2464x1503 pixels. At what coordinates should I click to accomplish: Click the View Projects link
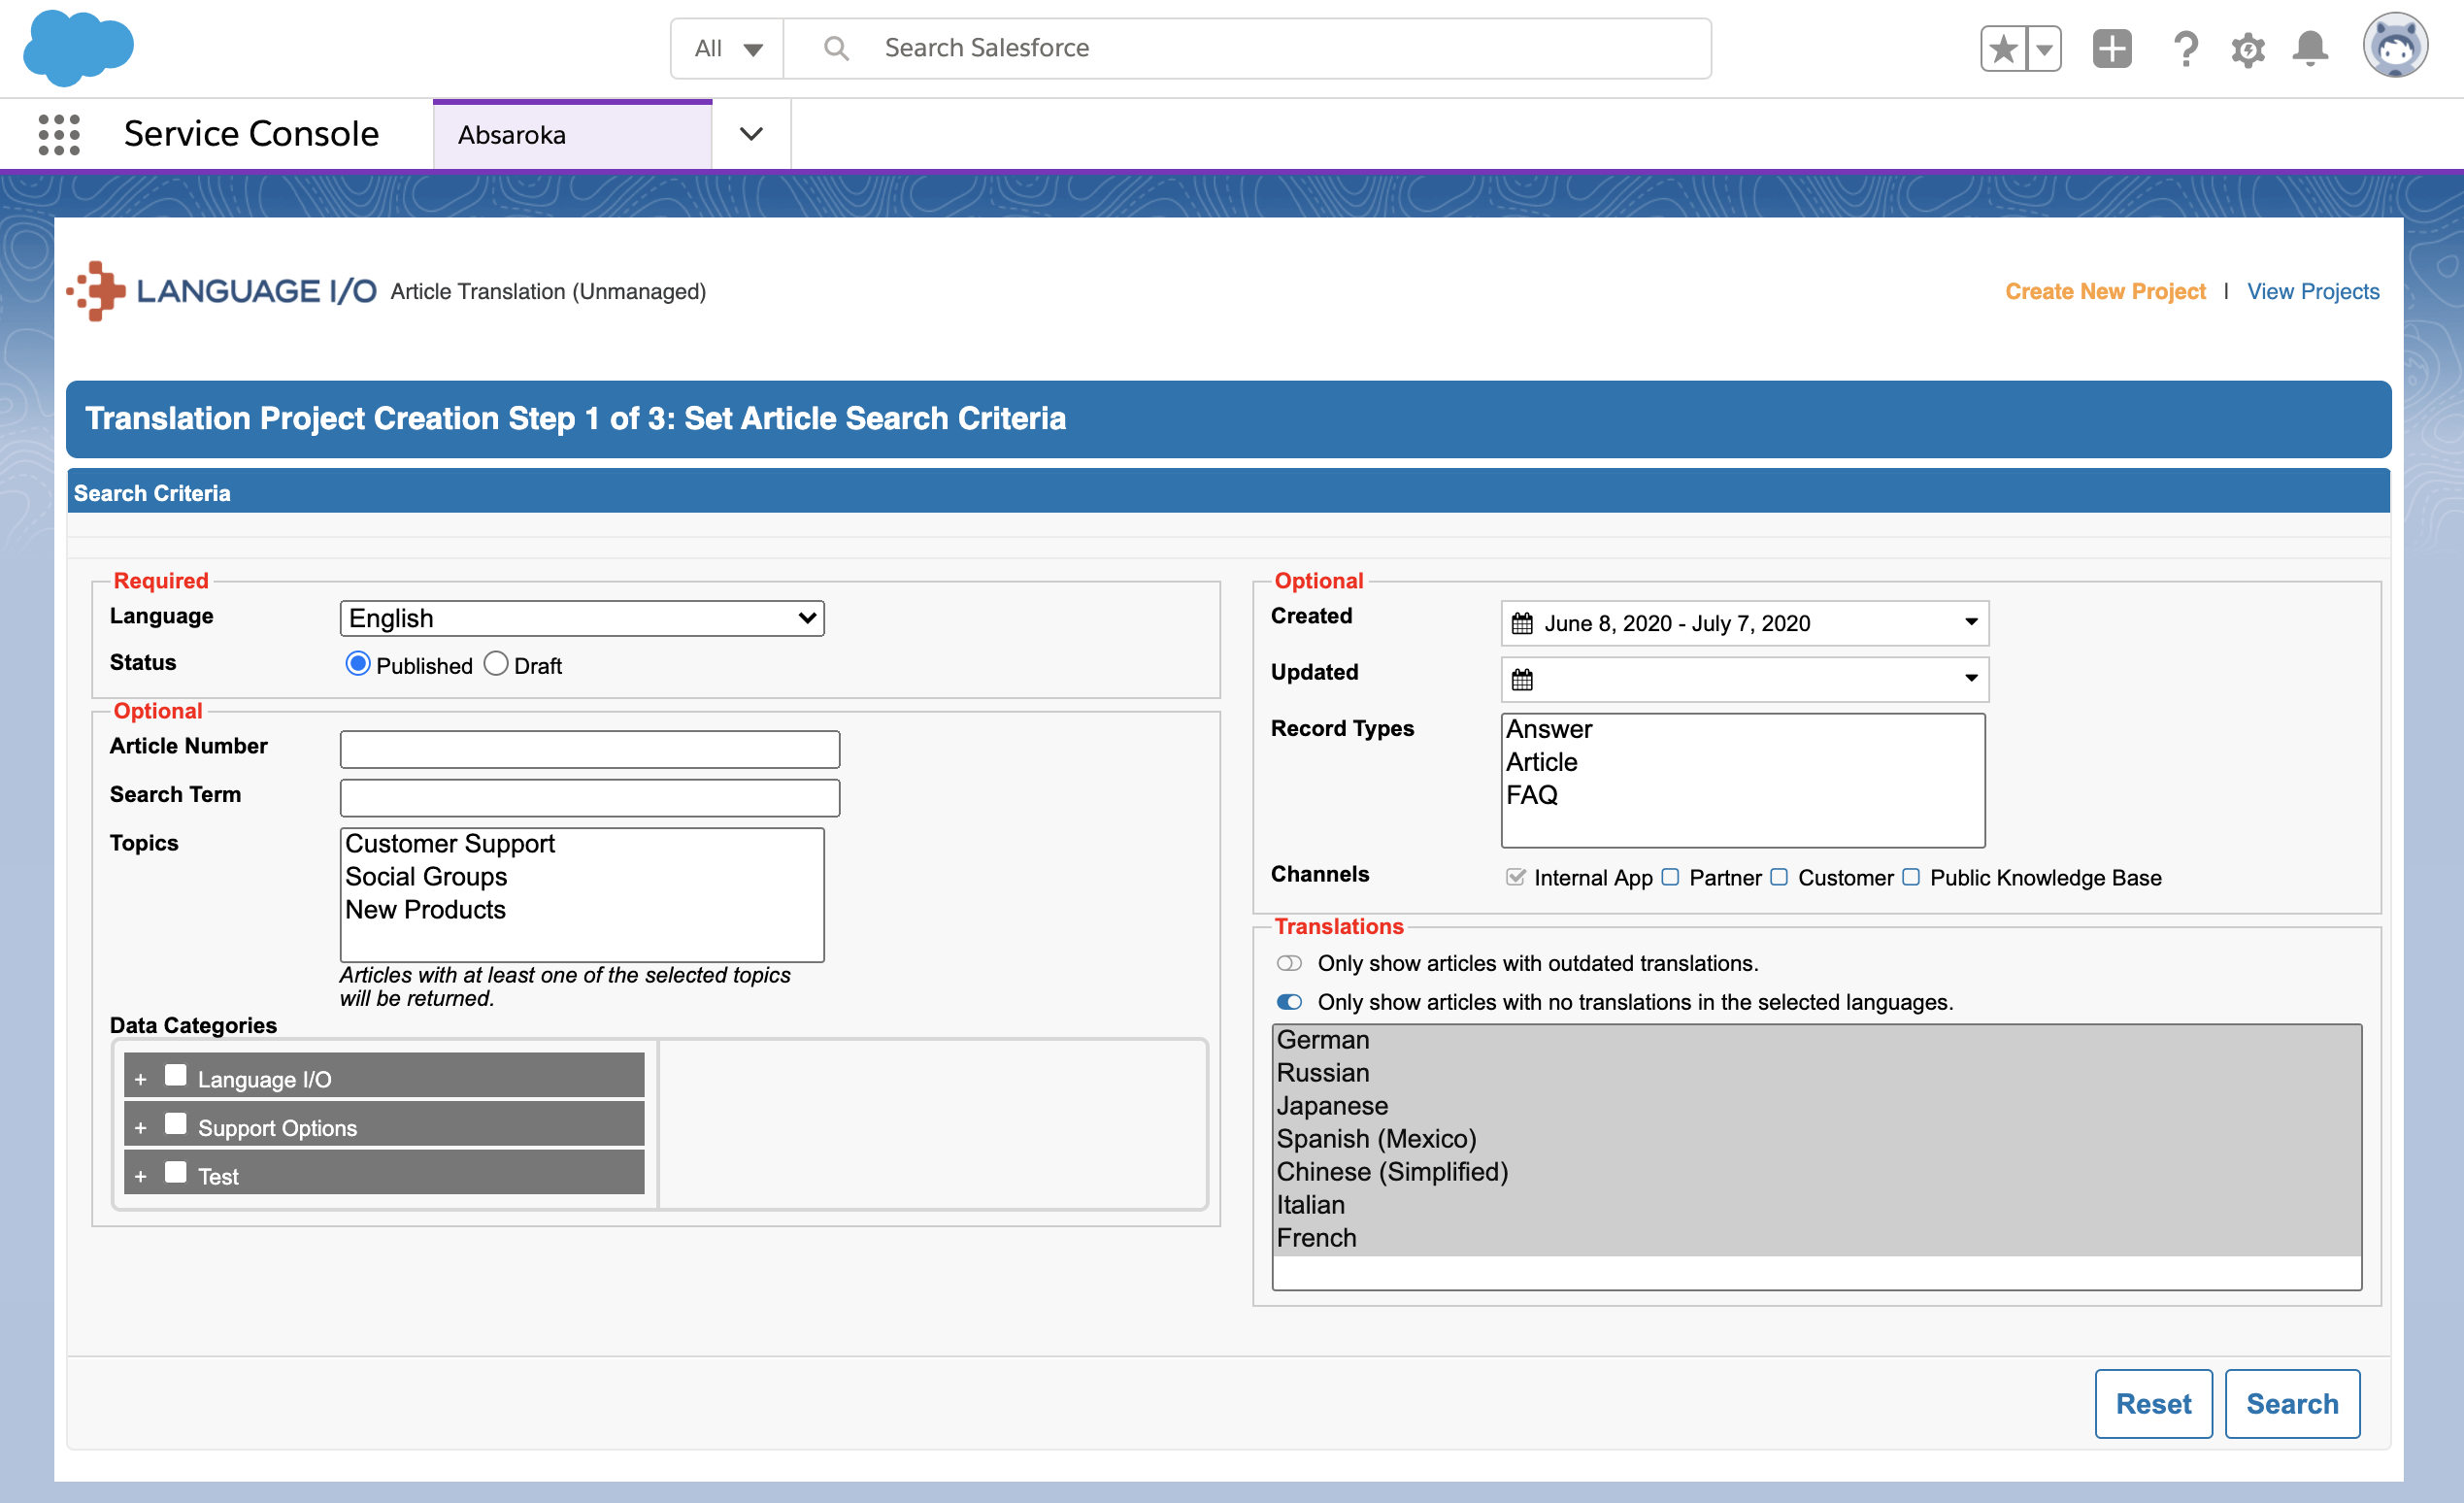point(2312,291)
